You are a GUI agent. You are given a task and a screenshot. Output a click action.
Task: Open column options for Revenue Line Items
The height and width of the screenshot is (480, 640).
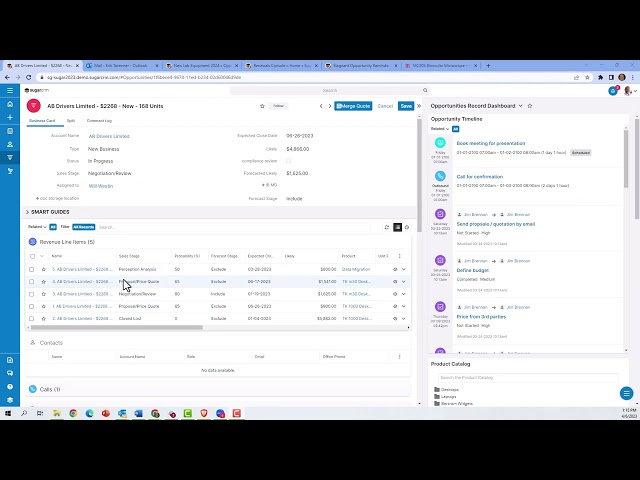(400, 256)
